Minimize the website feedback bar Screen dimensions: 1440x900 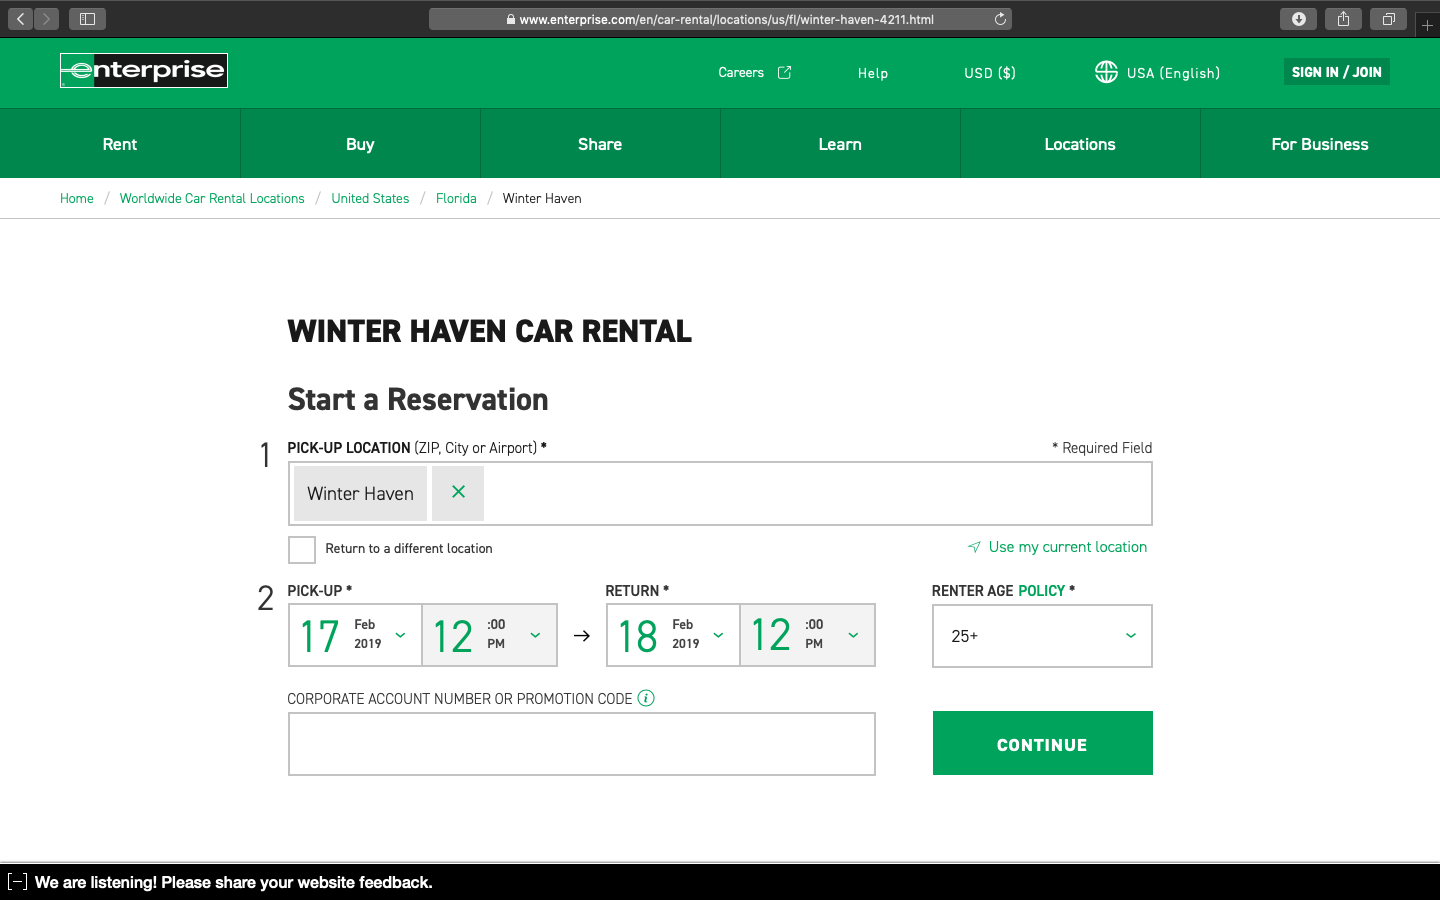point(19,882)
